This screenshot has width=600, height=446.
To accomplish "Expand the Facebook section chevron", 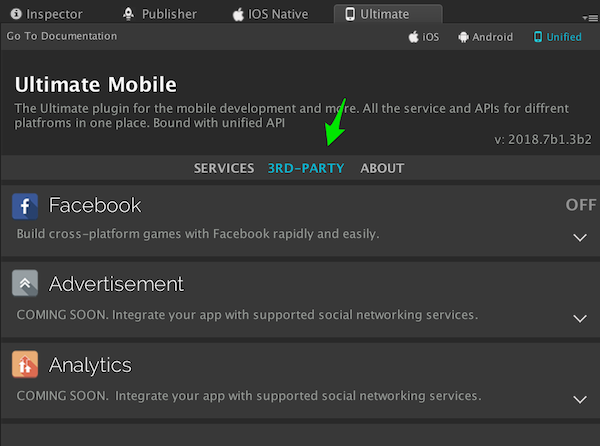I will pos(580,238).
